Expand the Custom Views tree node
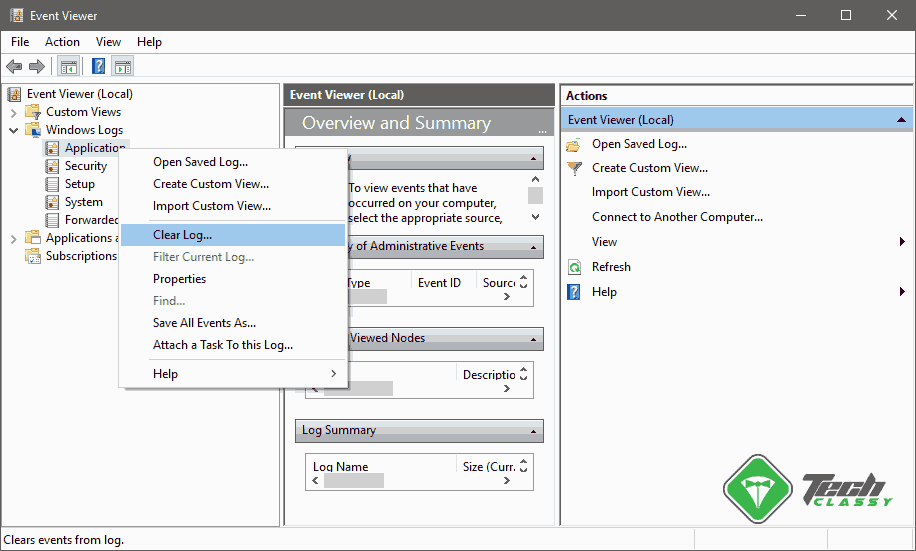 13,112
